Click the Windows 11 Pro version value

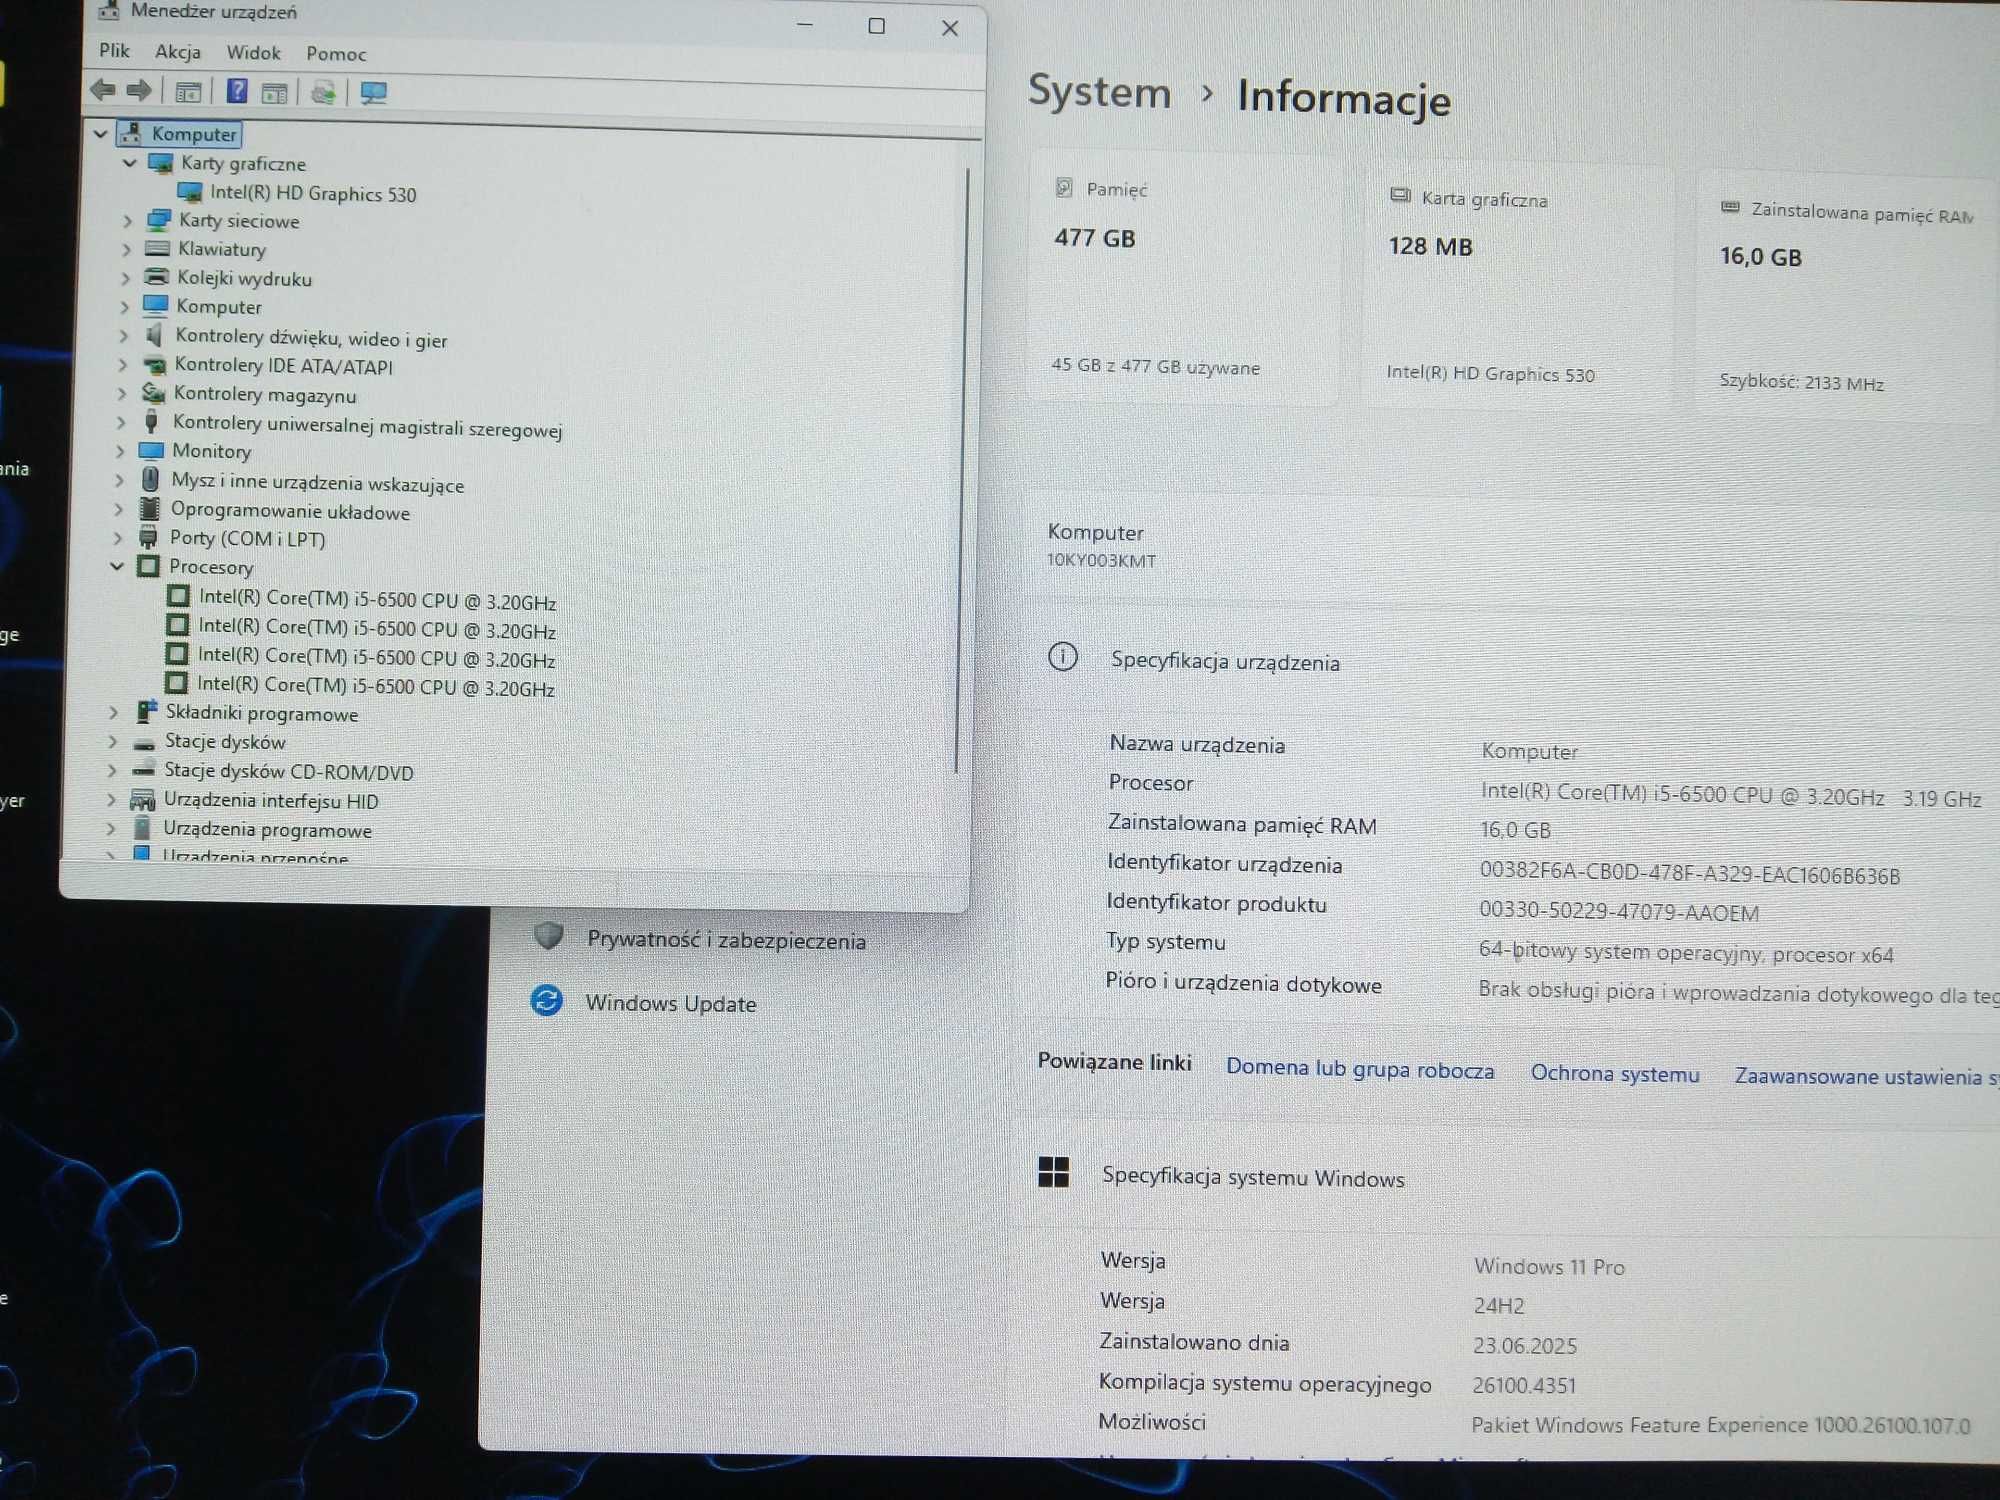tap(1549, 1266)
